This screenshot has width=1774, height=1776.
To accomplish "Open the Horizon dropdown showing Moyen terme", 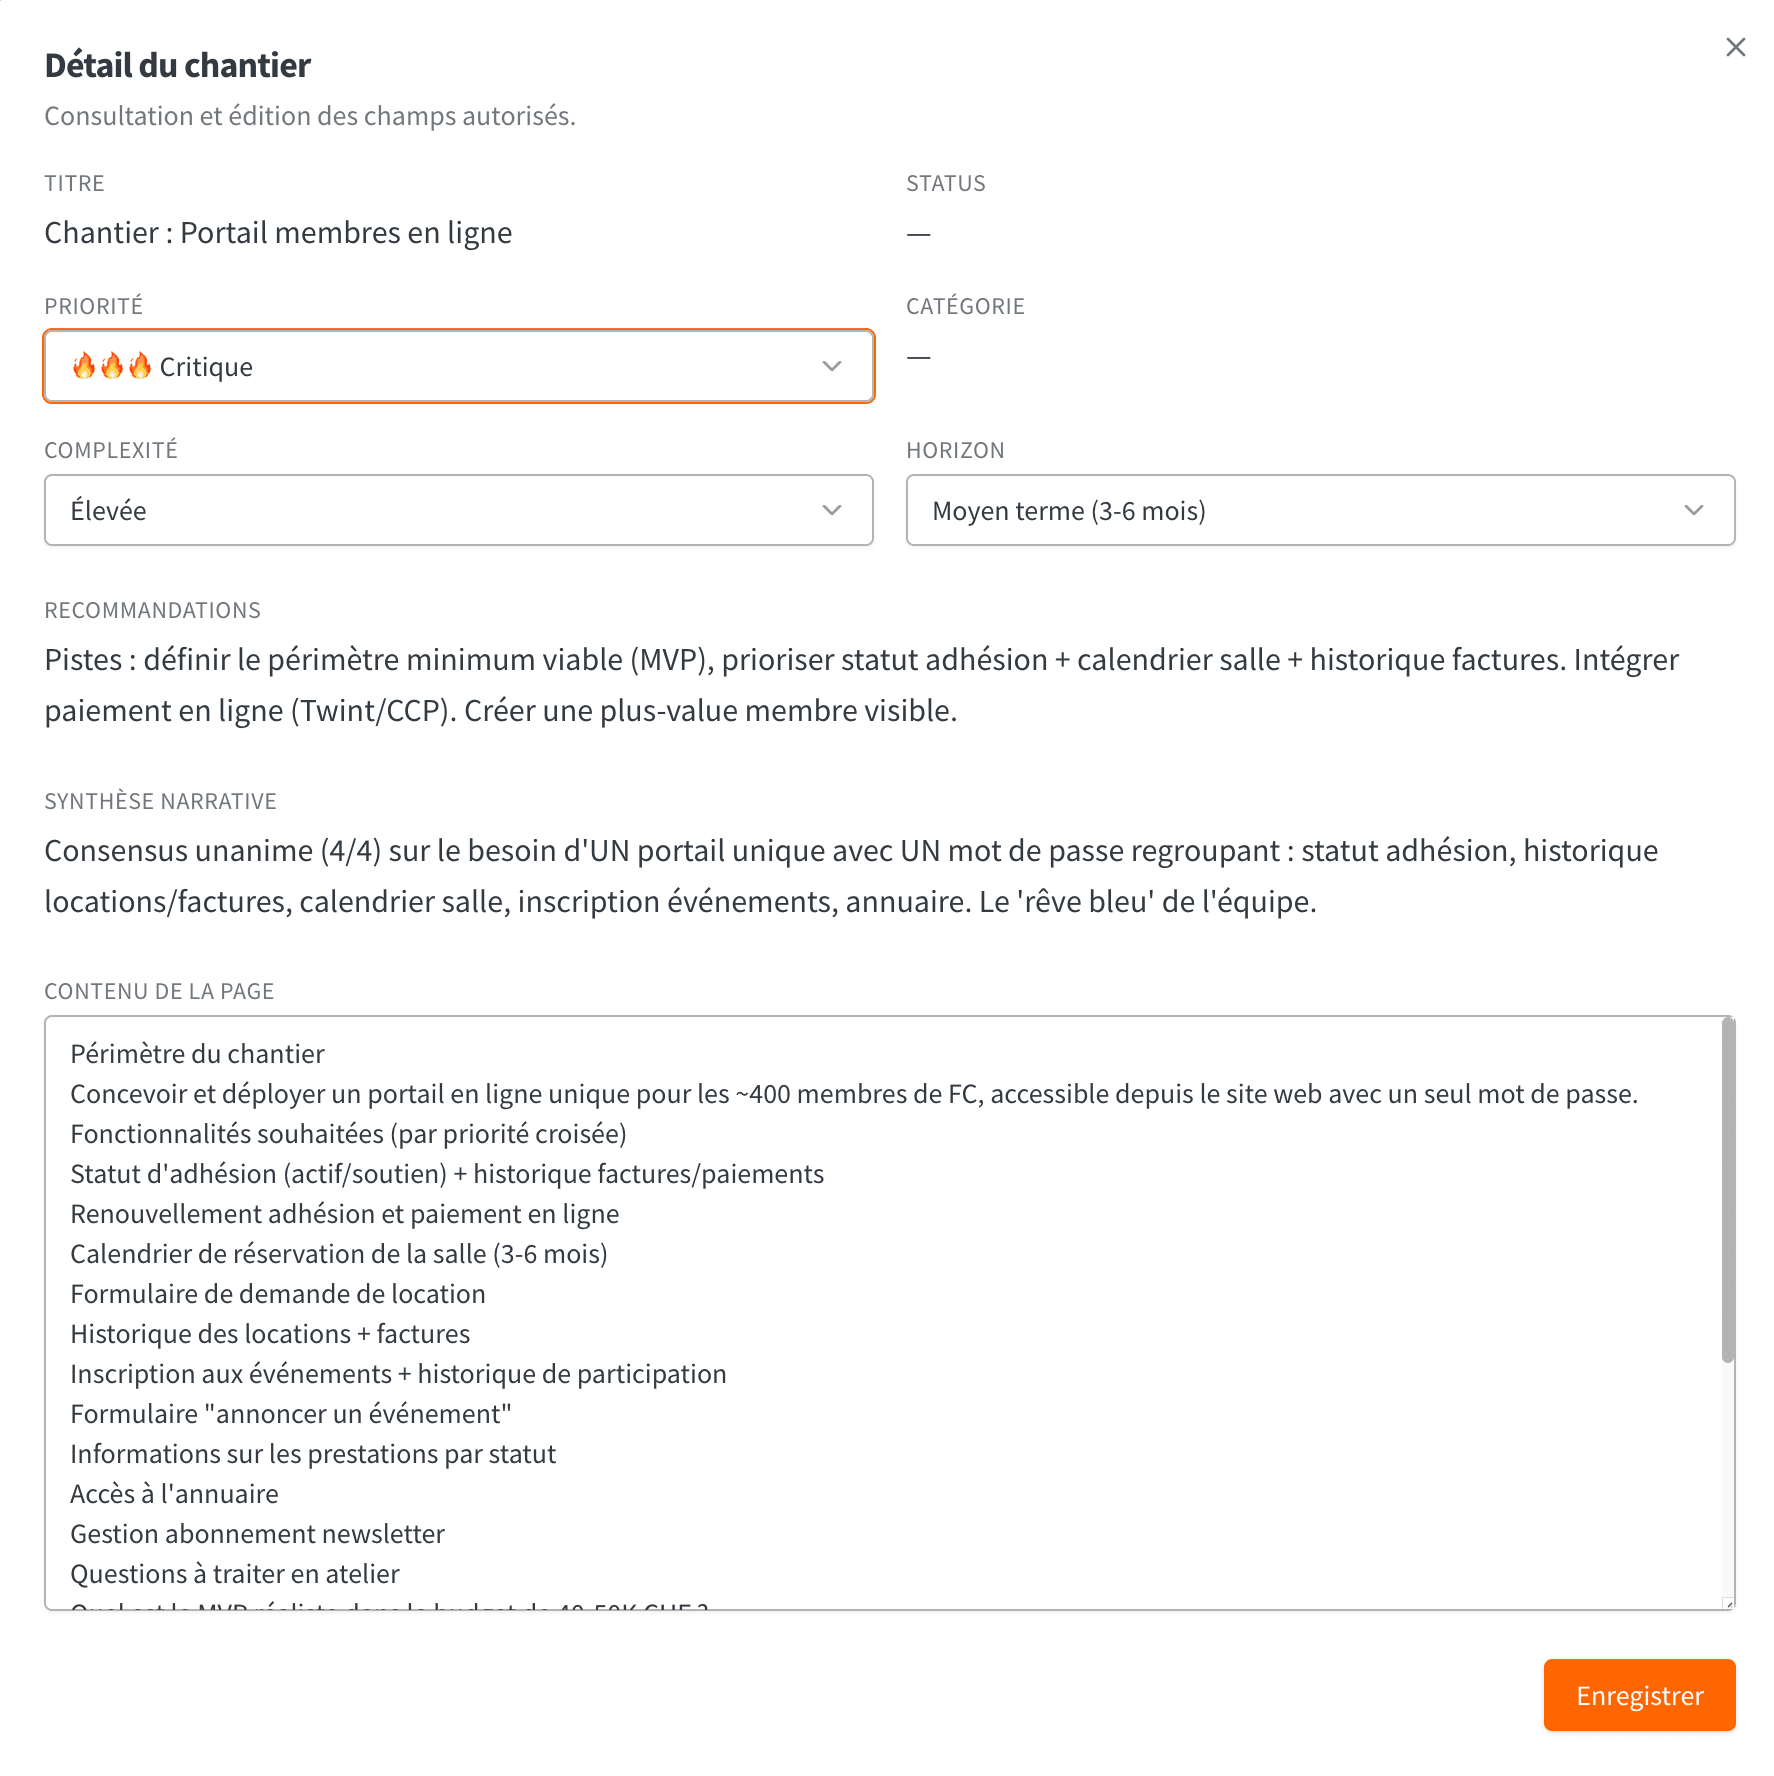I will pos(1320,510).
